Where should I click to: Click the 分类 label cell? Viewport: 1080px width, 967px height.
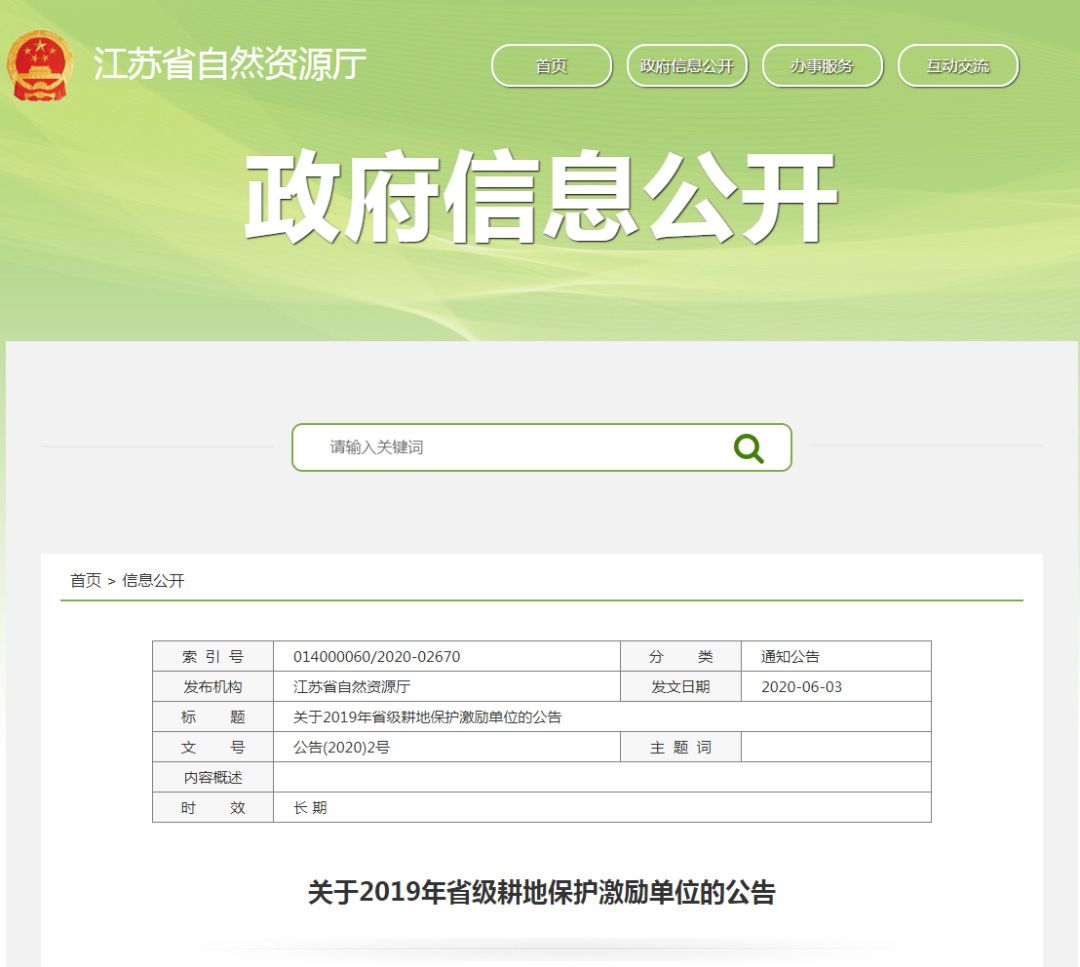tap(681, 657)
